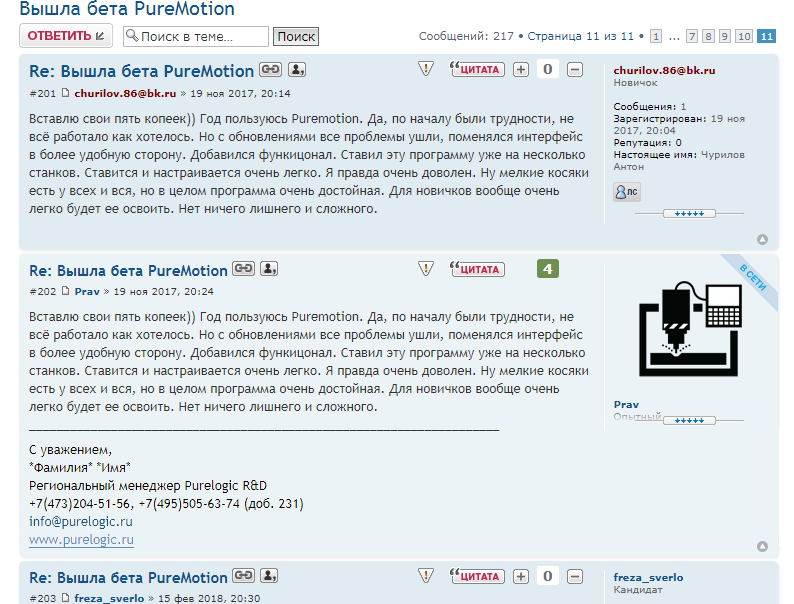794x604 pixels.
Task: Select text 'Региональный менеджер Purelogic R&D'
Action: coord(148,486)
